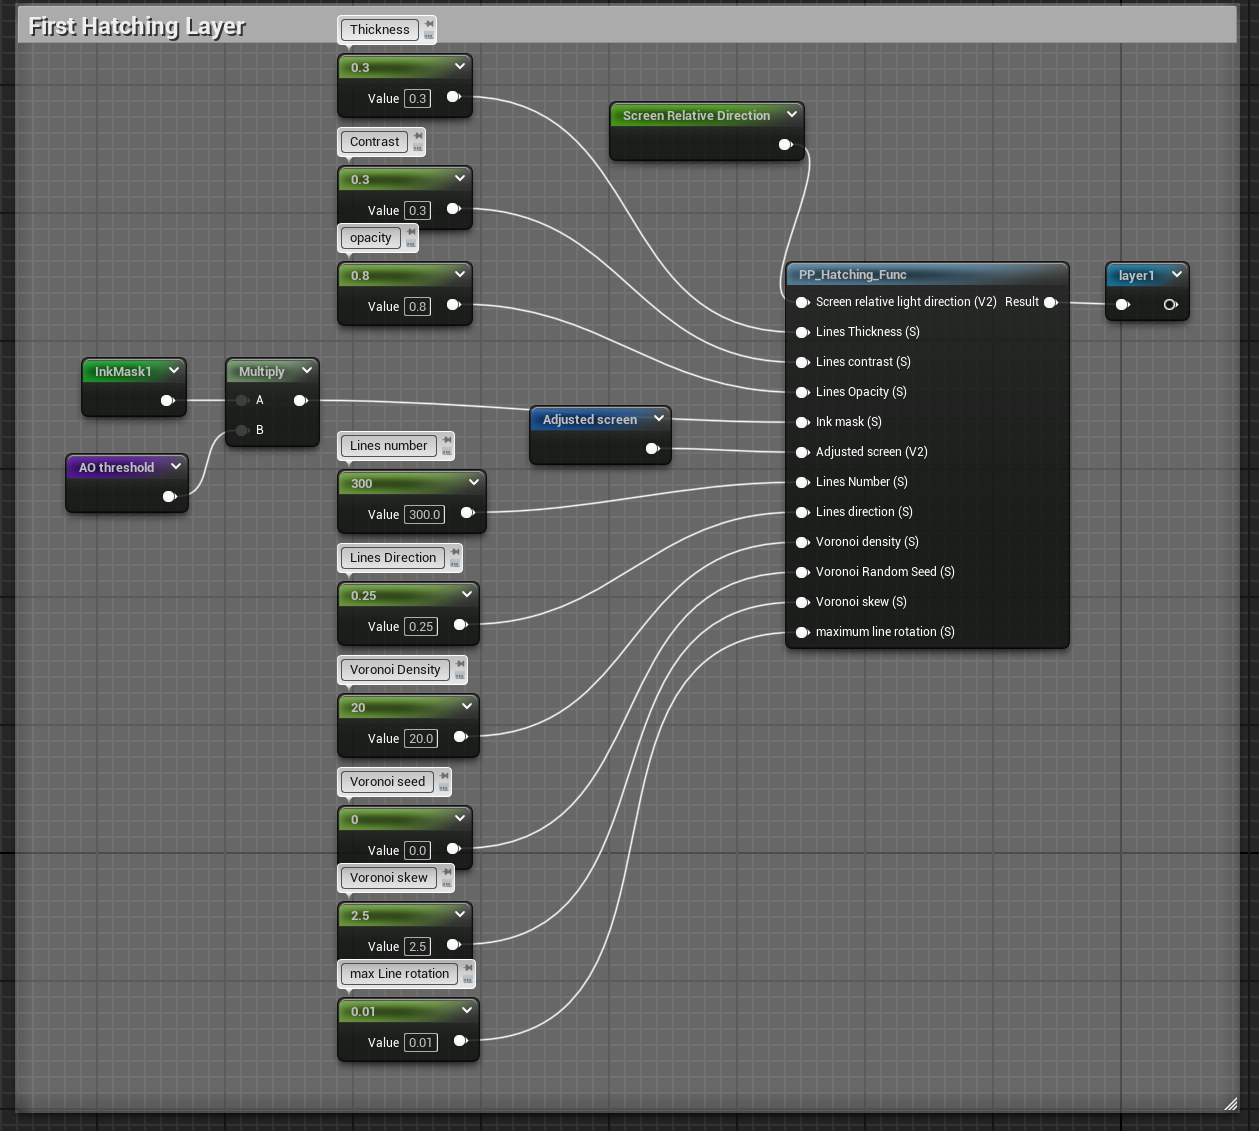Toggle bubble visibility button on Lines number comment
The width and height of the screenshot is (1259, 1131).
point(447,452)
